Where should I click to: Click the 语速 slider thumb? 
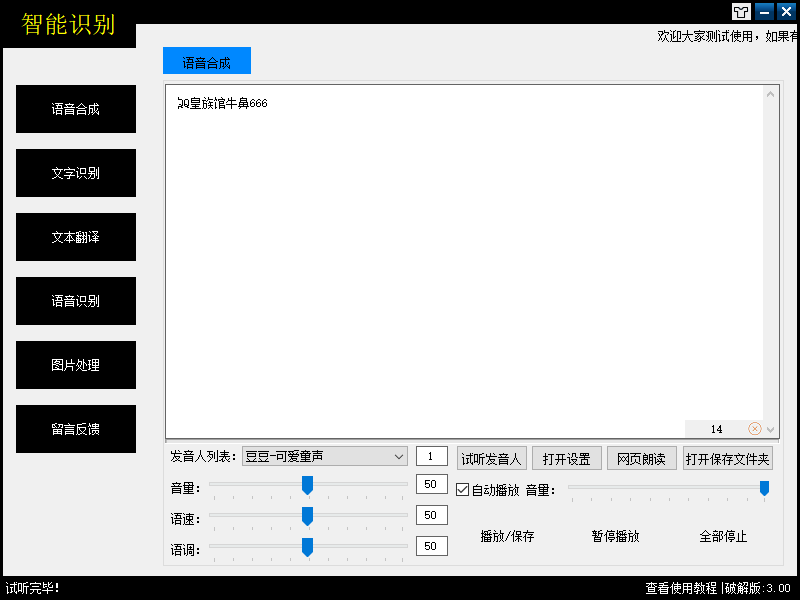(x=307, y=516)
